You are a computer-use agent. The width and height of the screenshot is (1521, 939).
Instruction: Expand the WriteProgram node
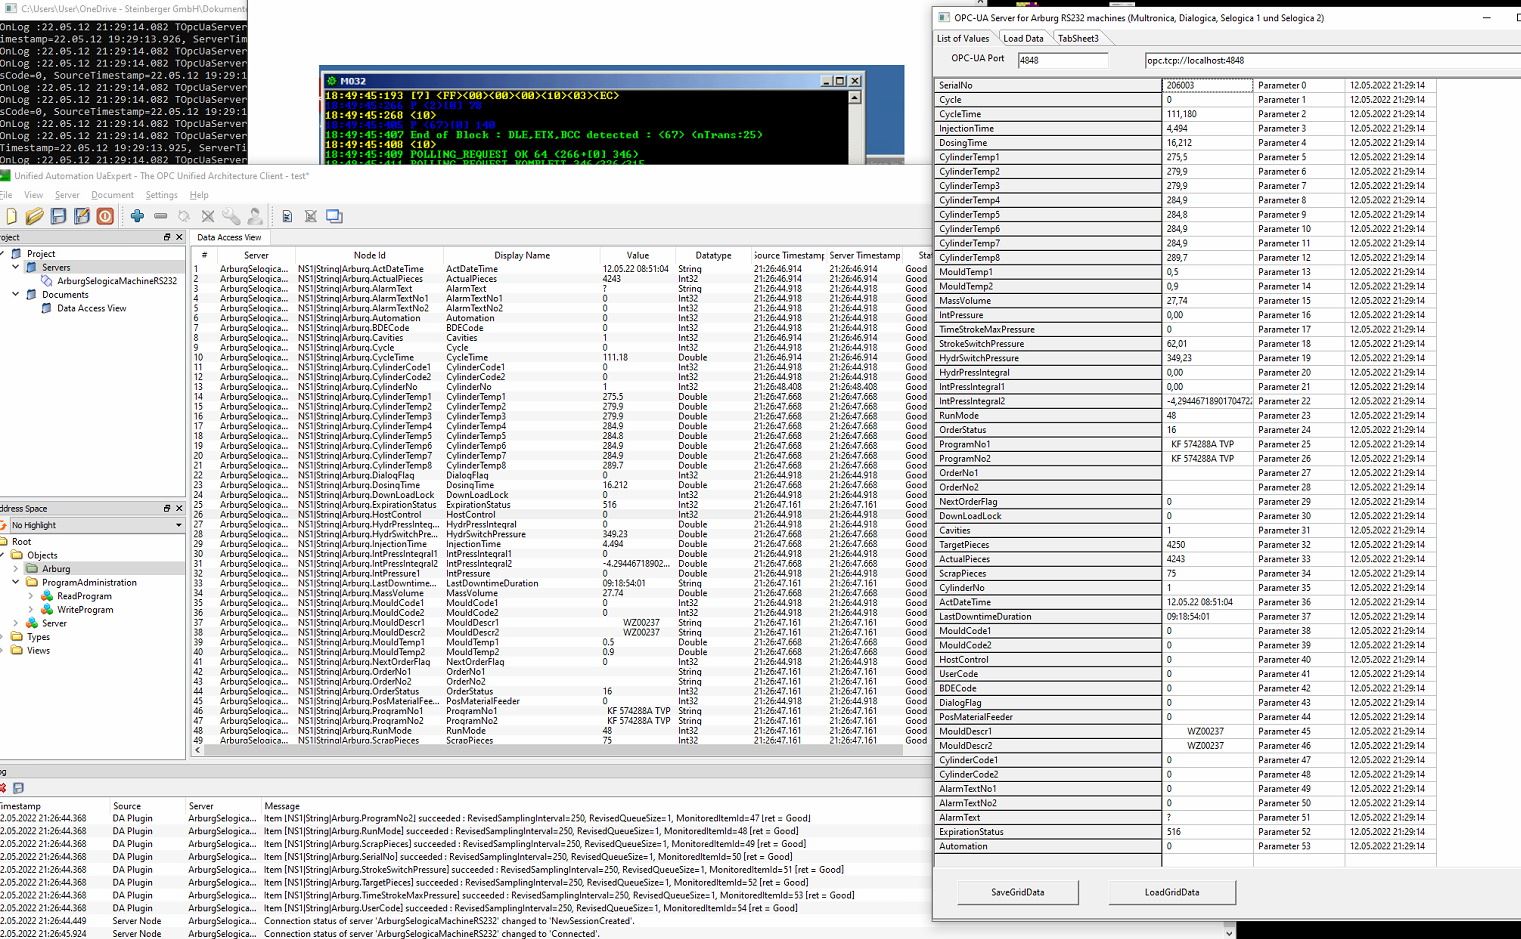[x=30, y=609]
